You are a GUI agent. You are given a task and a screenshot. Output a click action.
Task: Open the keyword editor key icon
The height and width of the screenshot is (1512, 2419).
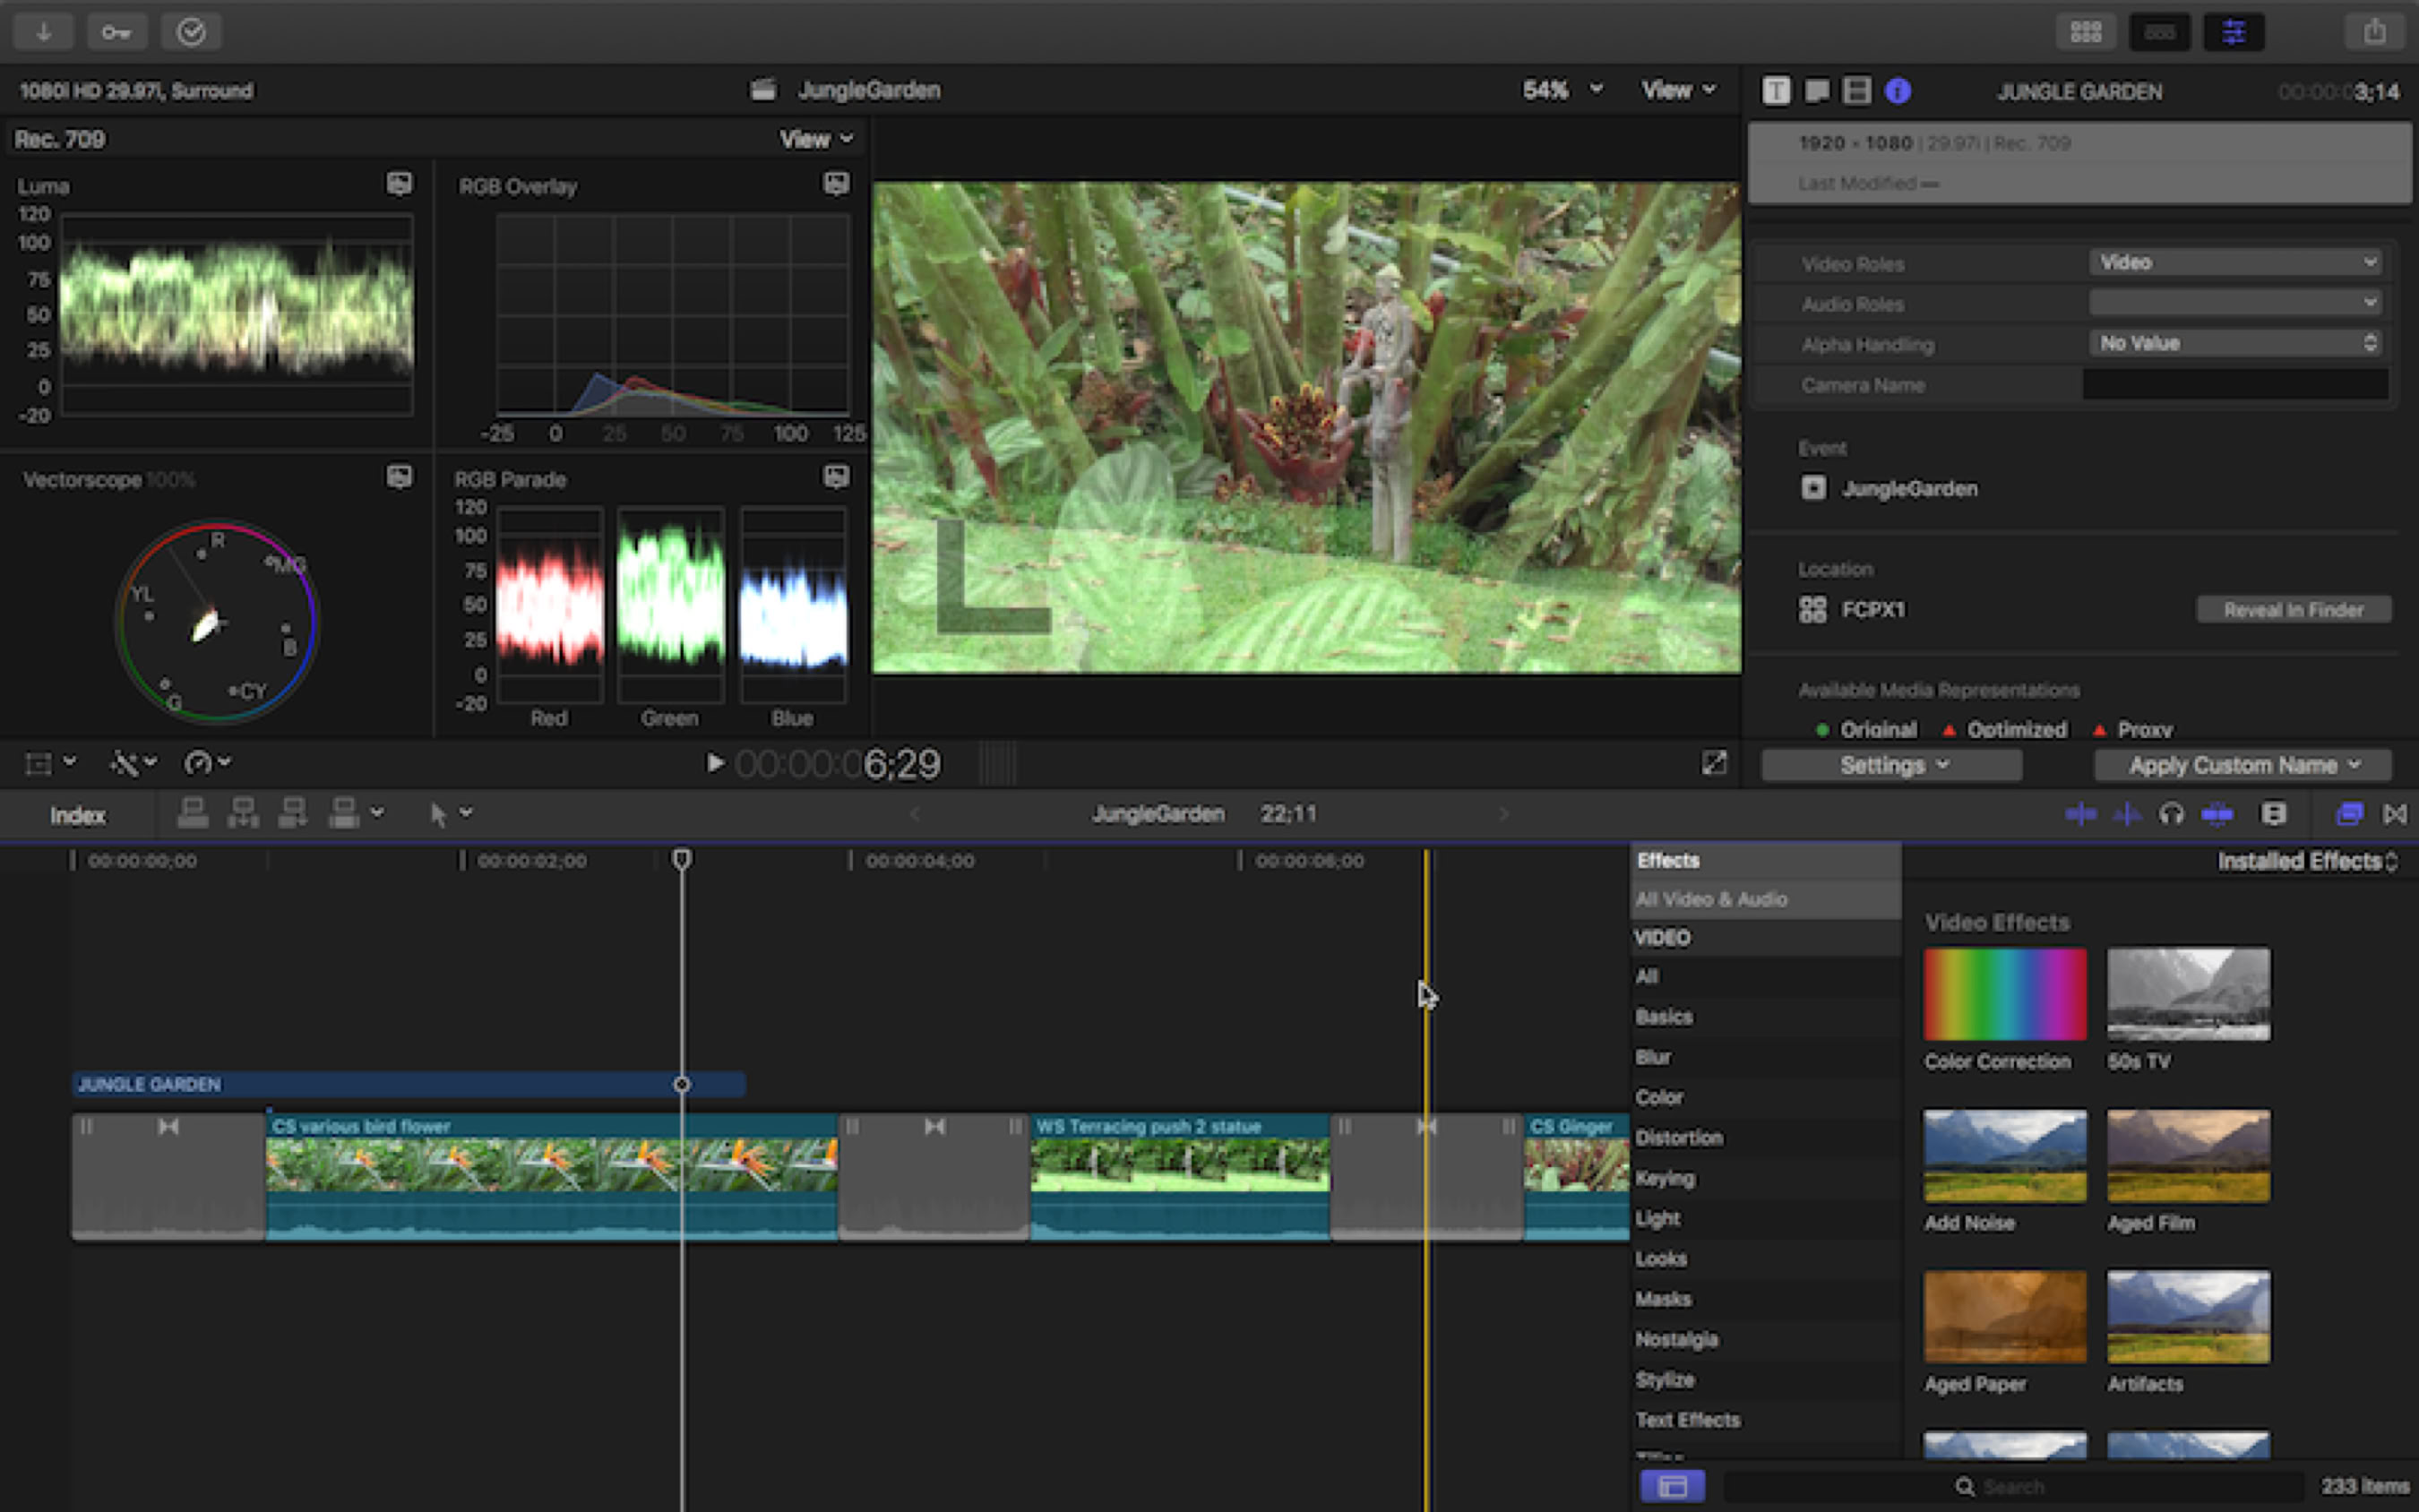pos(116,32)
